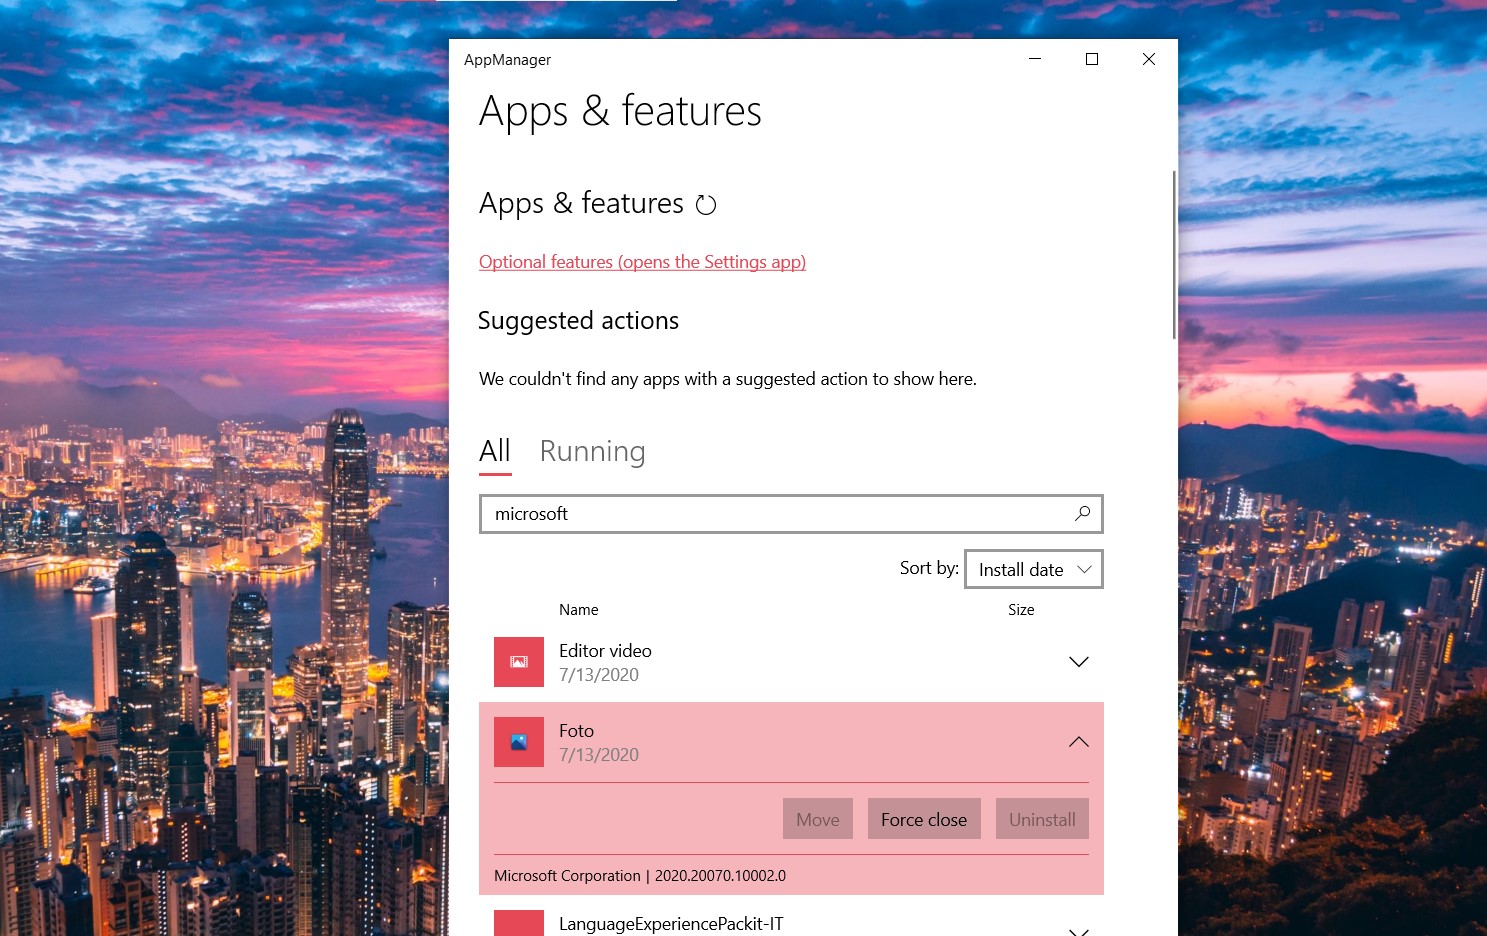The height and width of the screenshot is (936, 1487).
Task: Click Microsoft Corporation version text
Action: tap(640, 876)
